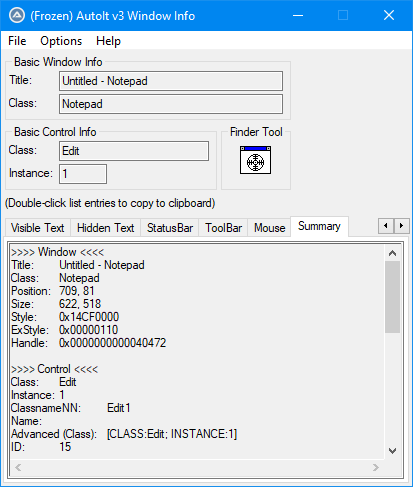413x487 pixels.
Task: Click the control Class field 'Edit'
Action: point(134,151)
